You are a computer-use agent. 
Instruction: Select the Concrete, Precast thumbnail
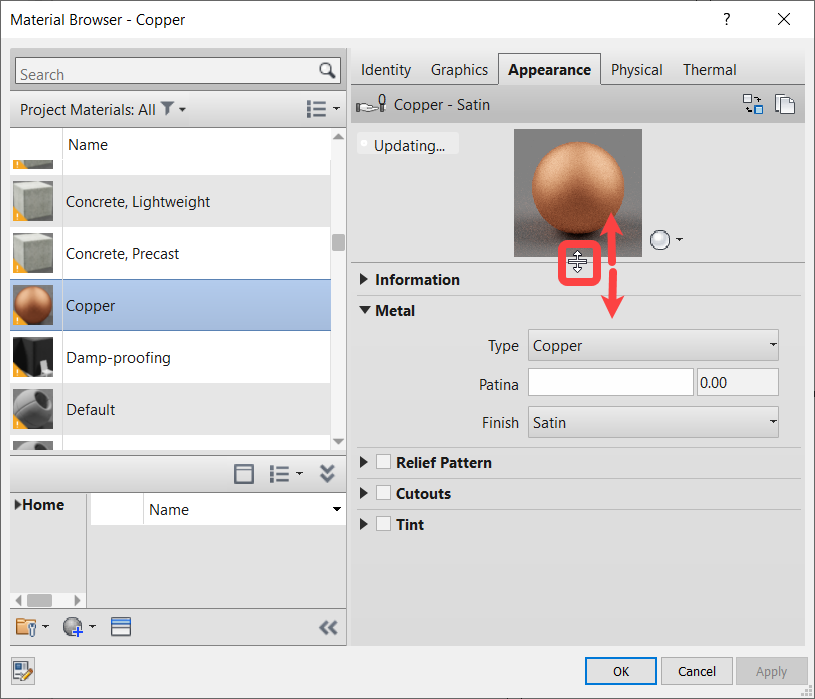point(33,253)
